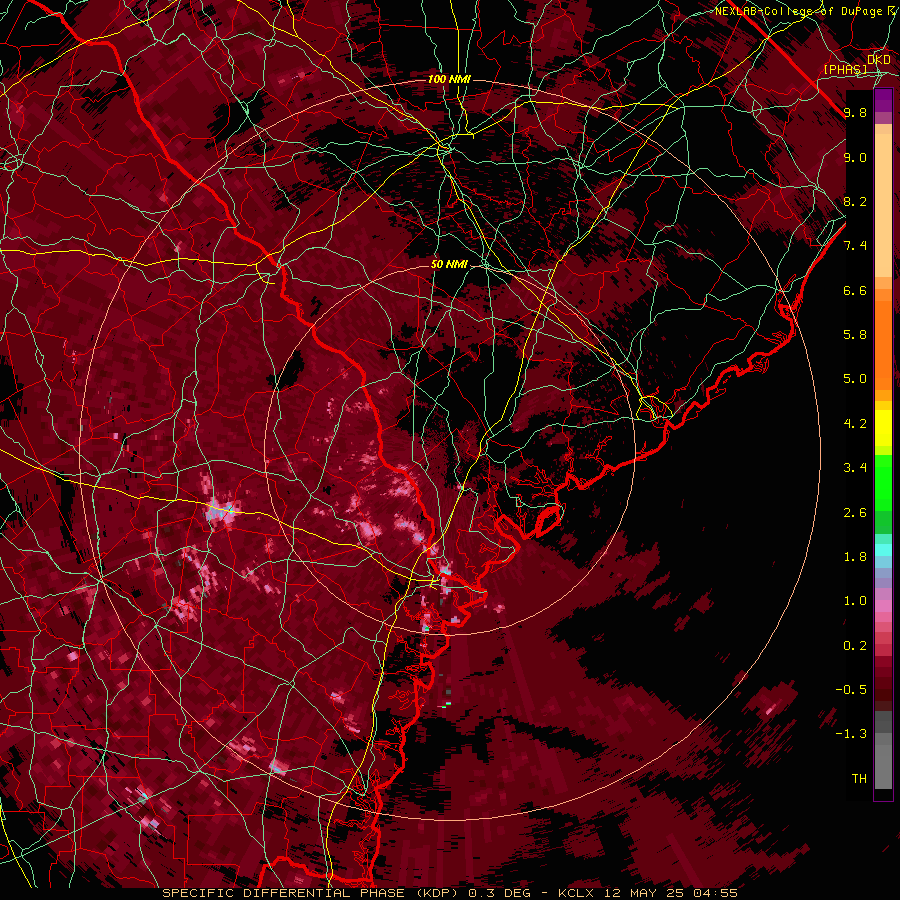
Task: Click the purple top segment of color bar
Action: point(883,100)
